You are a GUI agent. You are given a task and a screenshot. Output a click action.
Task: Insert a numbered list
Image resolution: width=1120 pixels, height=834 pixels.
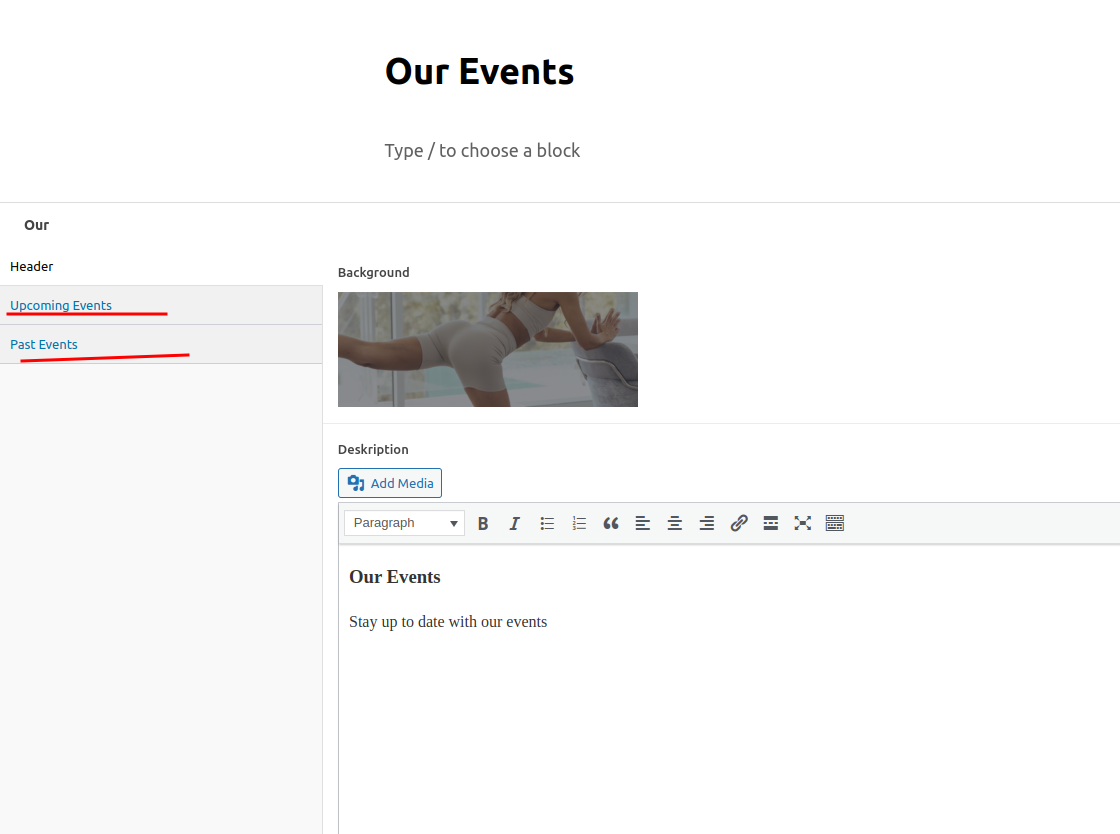[579, 523]
